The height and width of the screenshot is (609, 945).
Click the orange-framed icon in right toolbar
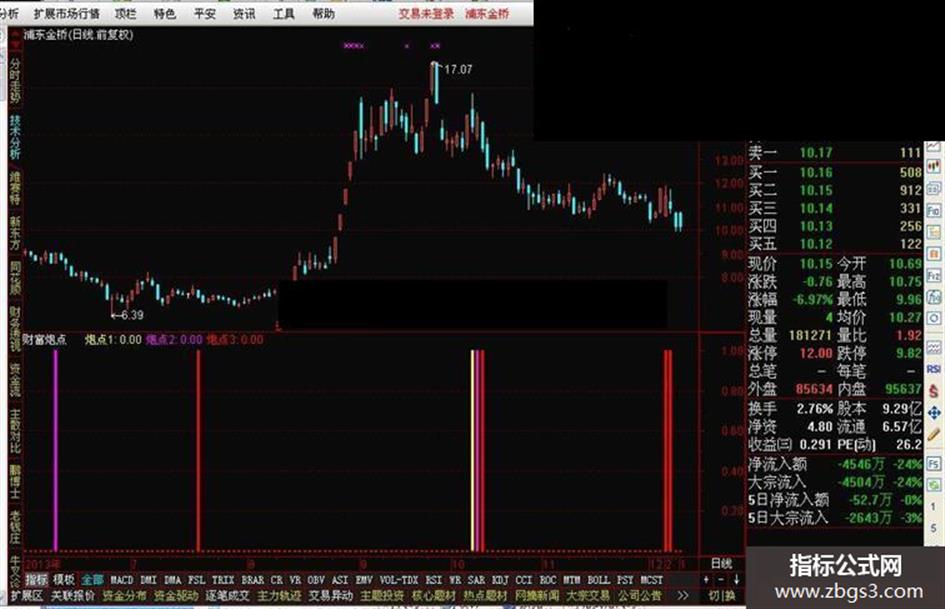pyautogui.click(x=934, y=254)
